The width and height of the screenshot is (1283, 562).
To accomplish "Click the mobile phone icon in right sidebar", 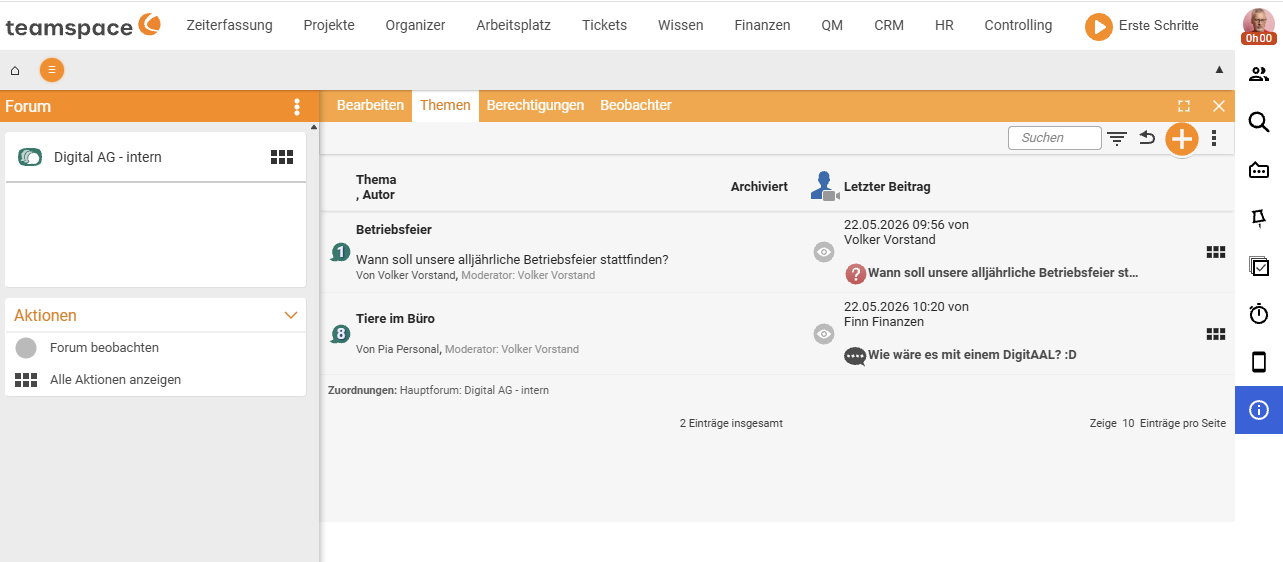I will [x=1259, y=362].
